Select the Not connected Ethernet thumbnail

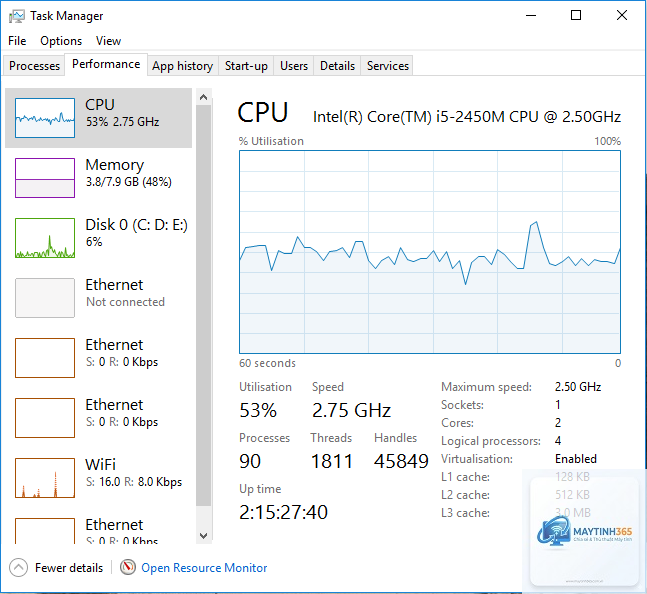pyautogui.click(x=45, y=298)
